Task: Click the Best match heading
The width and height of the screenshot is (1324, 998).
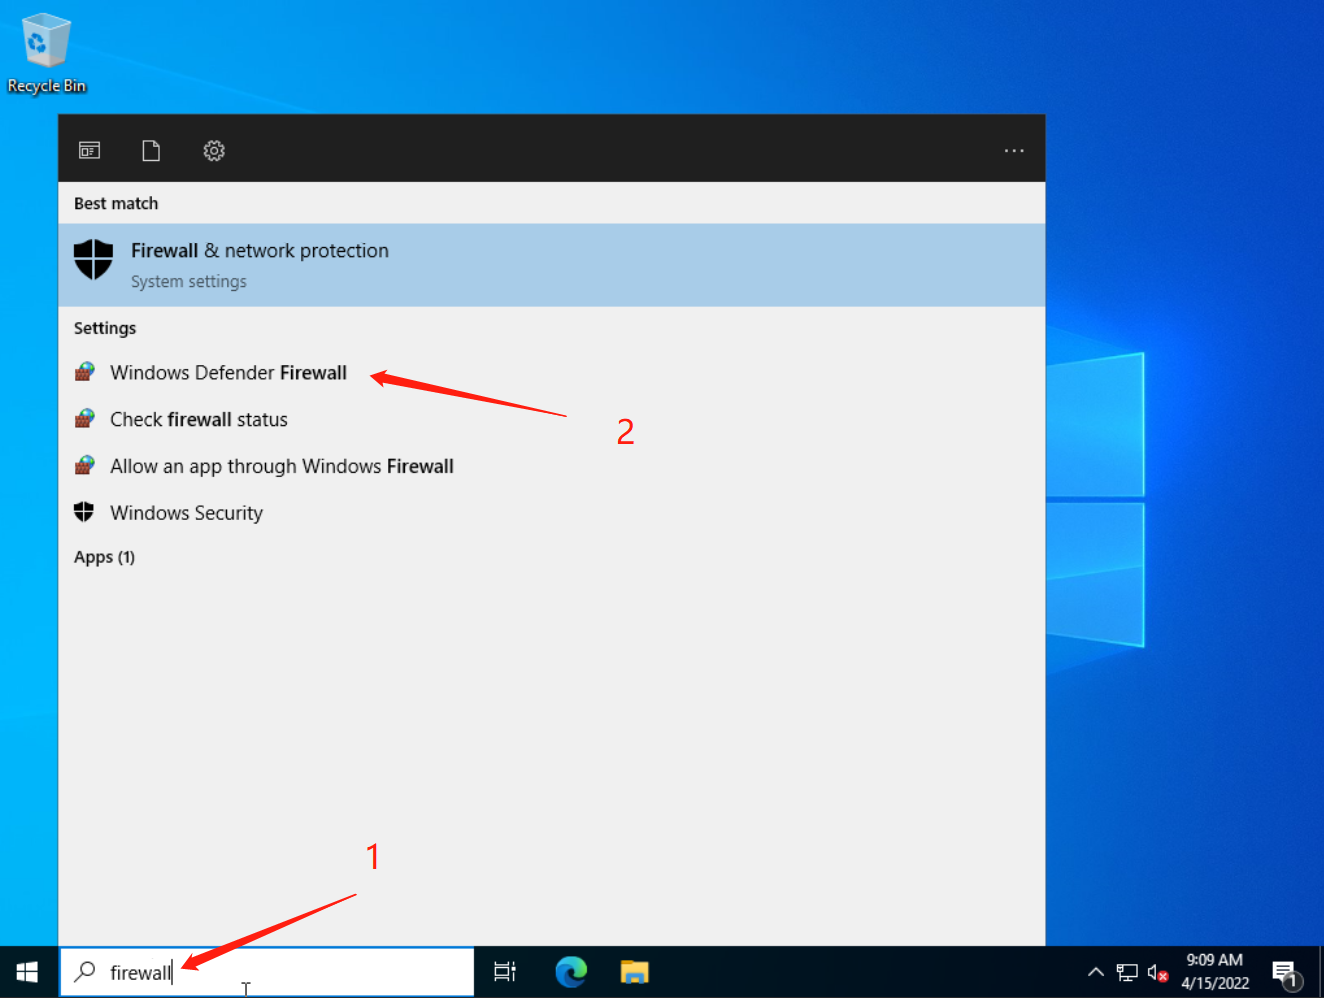Action: pos(116,203)
